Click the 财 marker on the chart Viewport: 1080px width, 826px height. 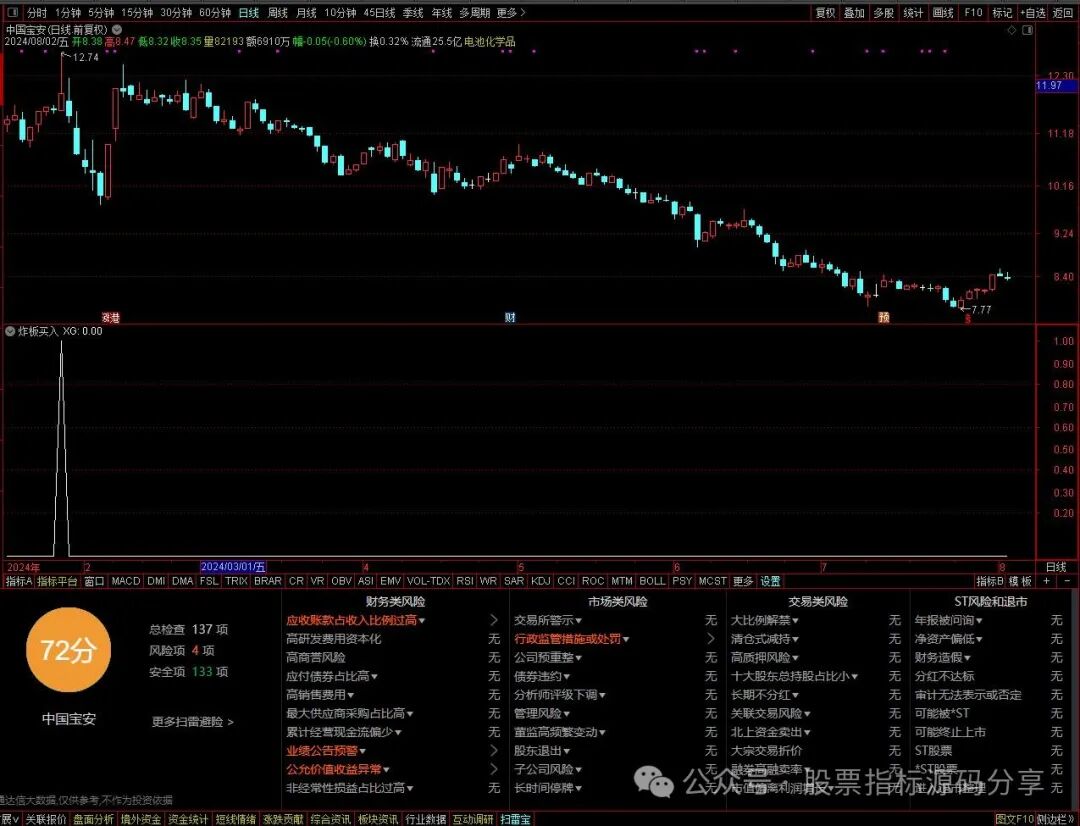pos(510,318)
